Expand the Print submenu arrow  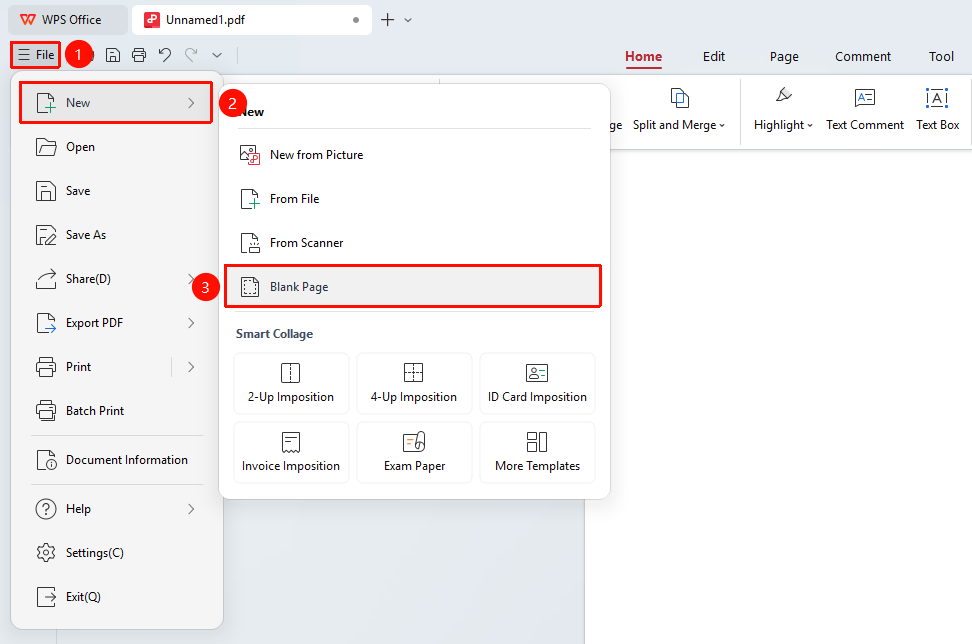click(191, 367)
